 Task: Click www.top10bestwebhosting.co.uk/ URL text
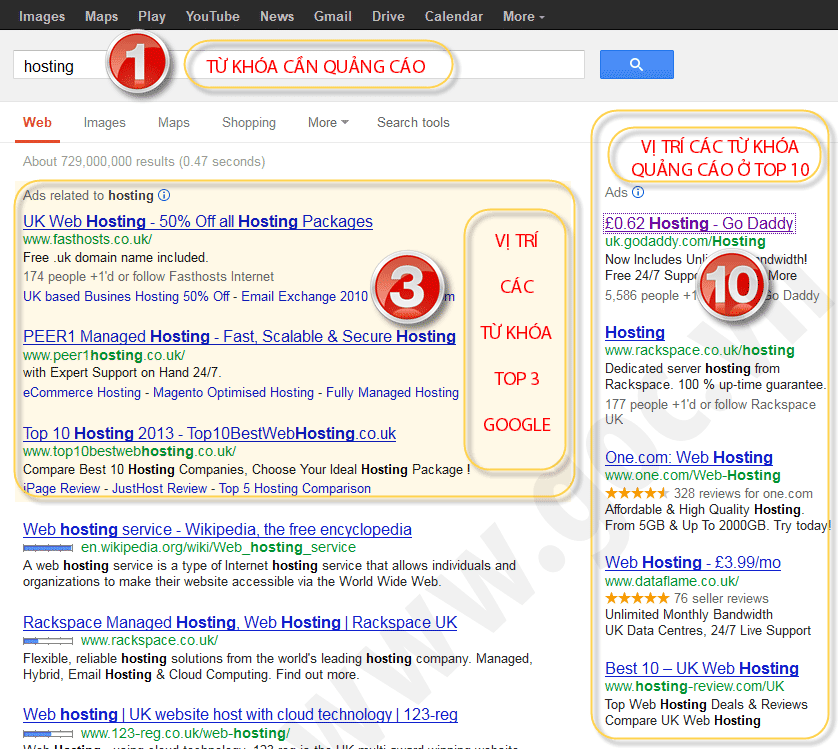(129, 451)
